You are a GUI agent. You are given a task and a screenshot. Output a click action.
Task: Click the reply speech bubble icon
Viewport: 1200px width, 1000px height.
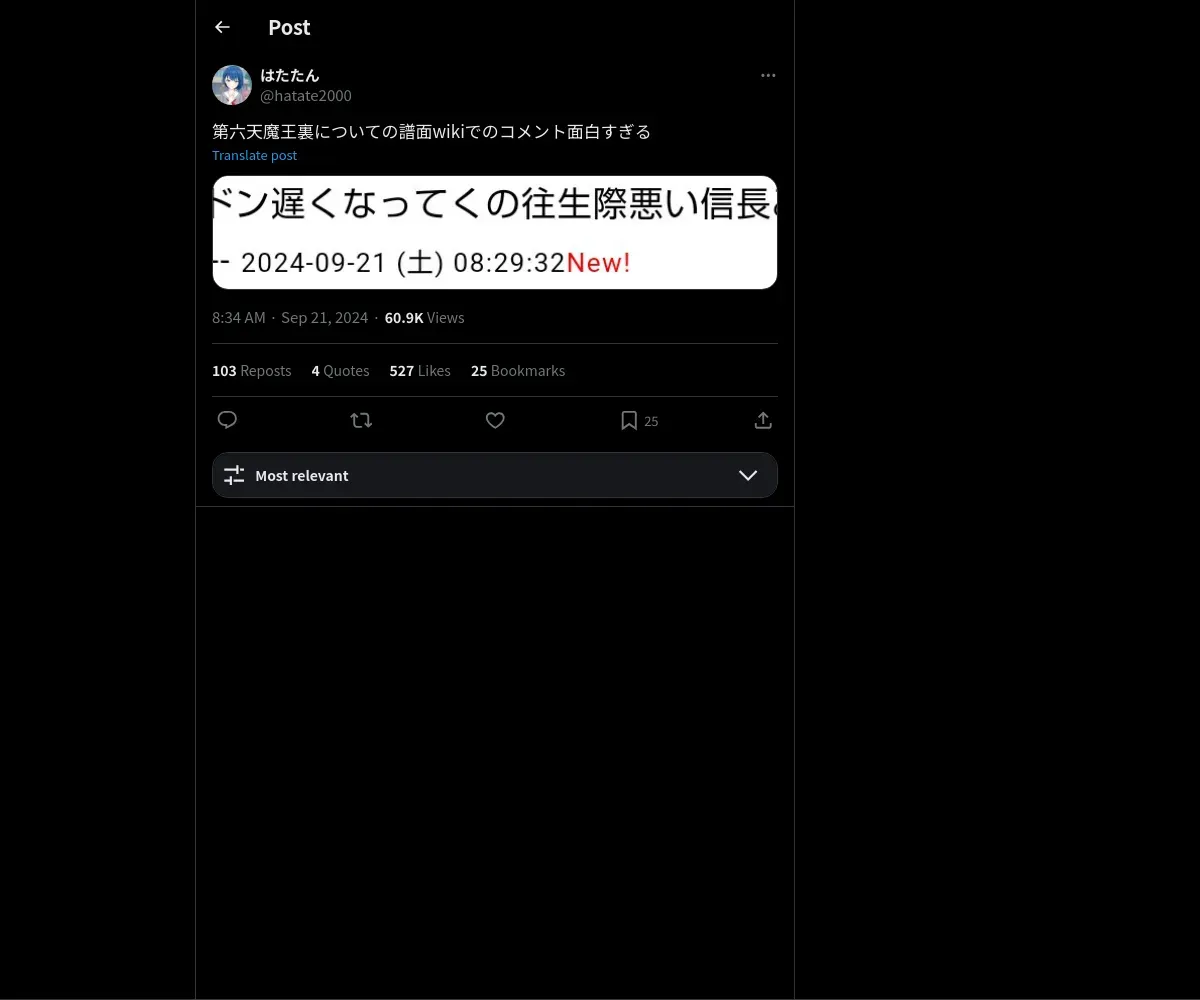coord(227,420)
